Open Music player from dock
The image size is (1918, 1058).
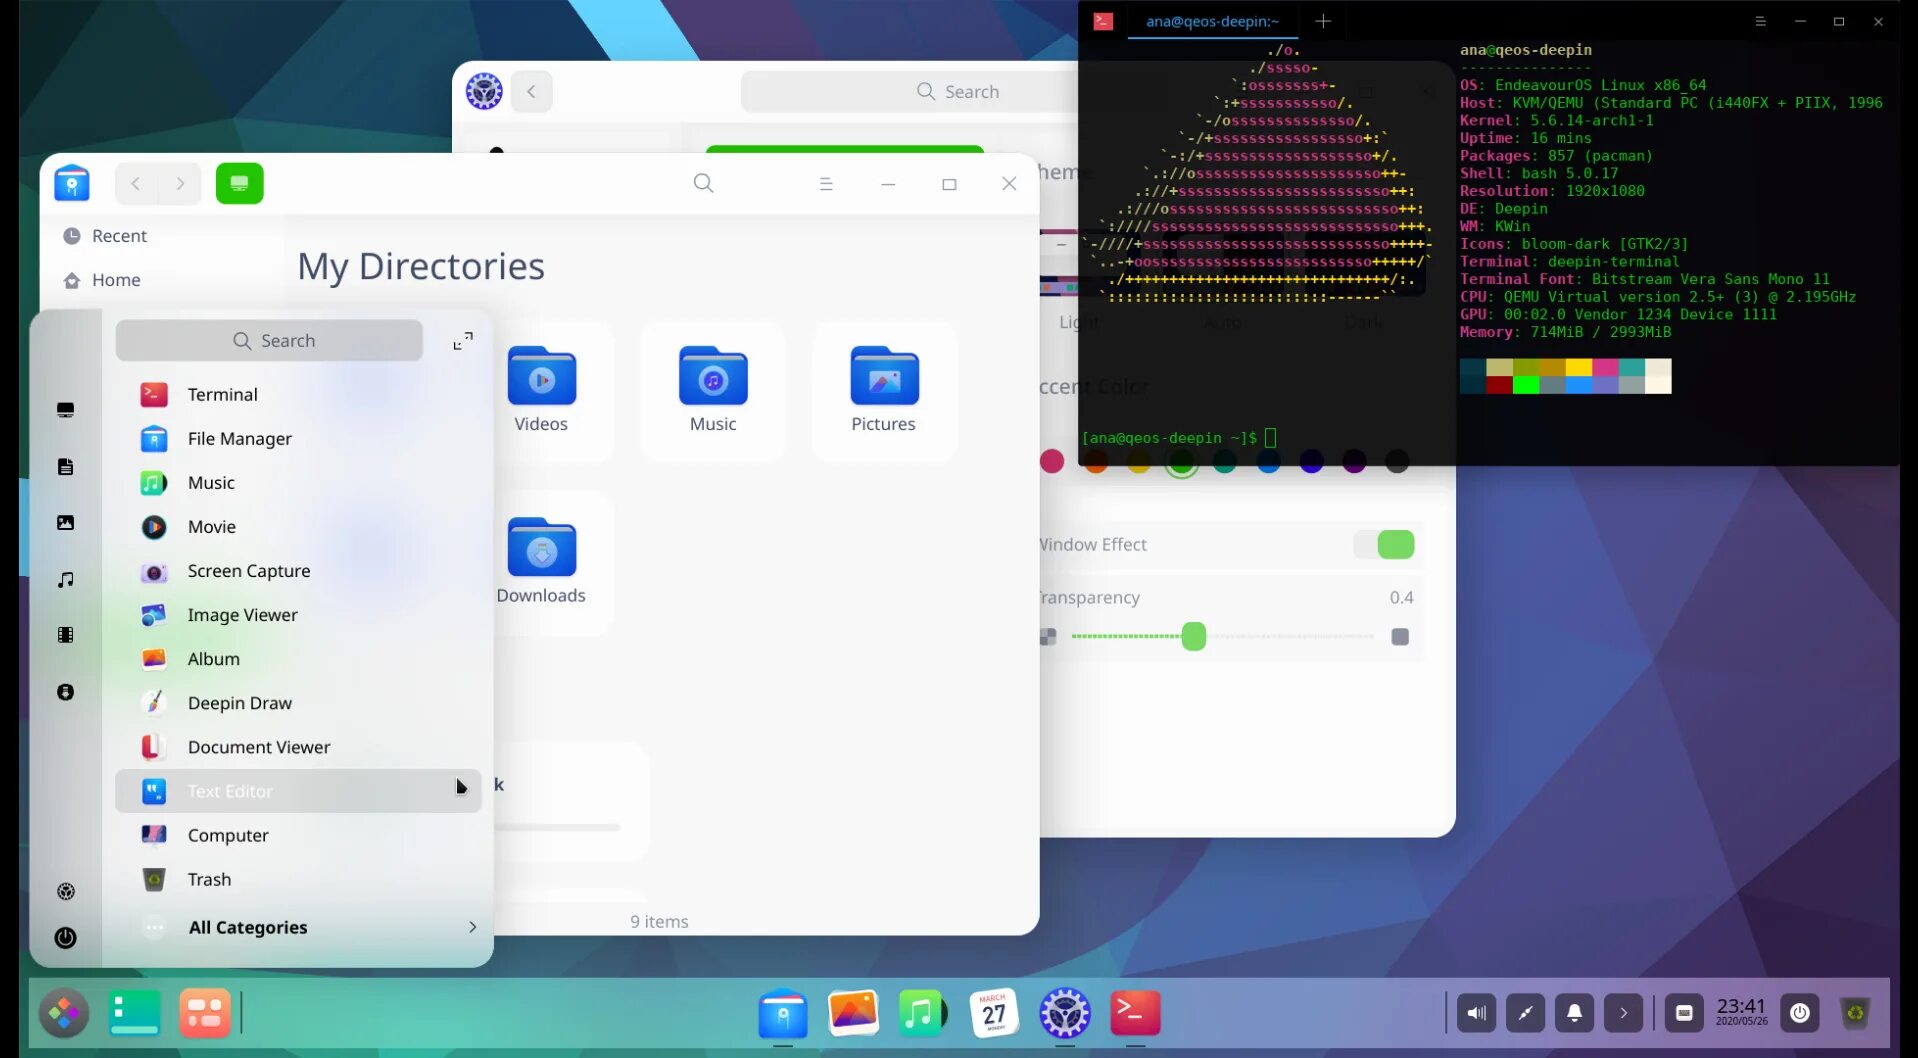coord(923,1013)
